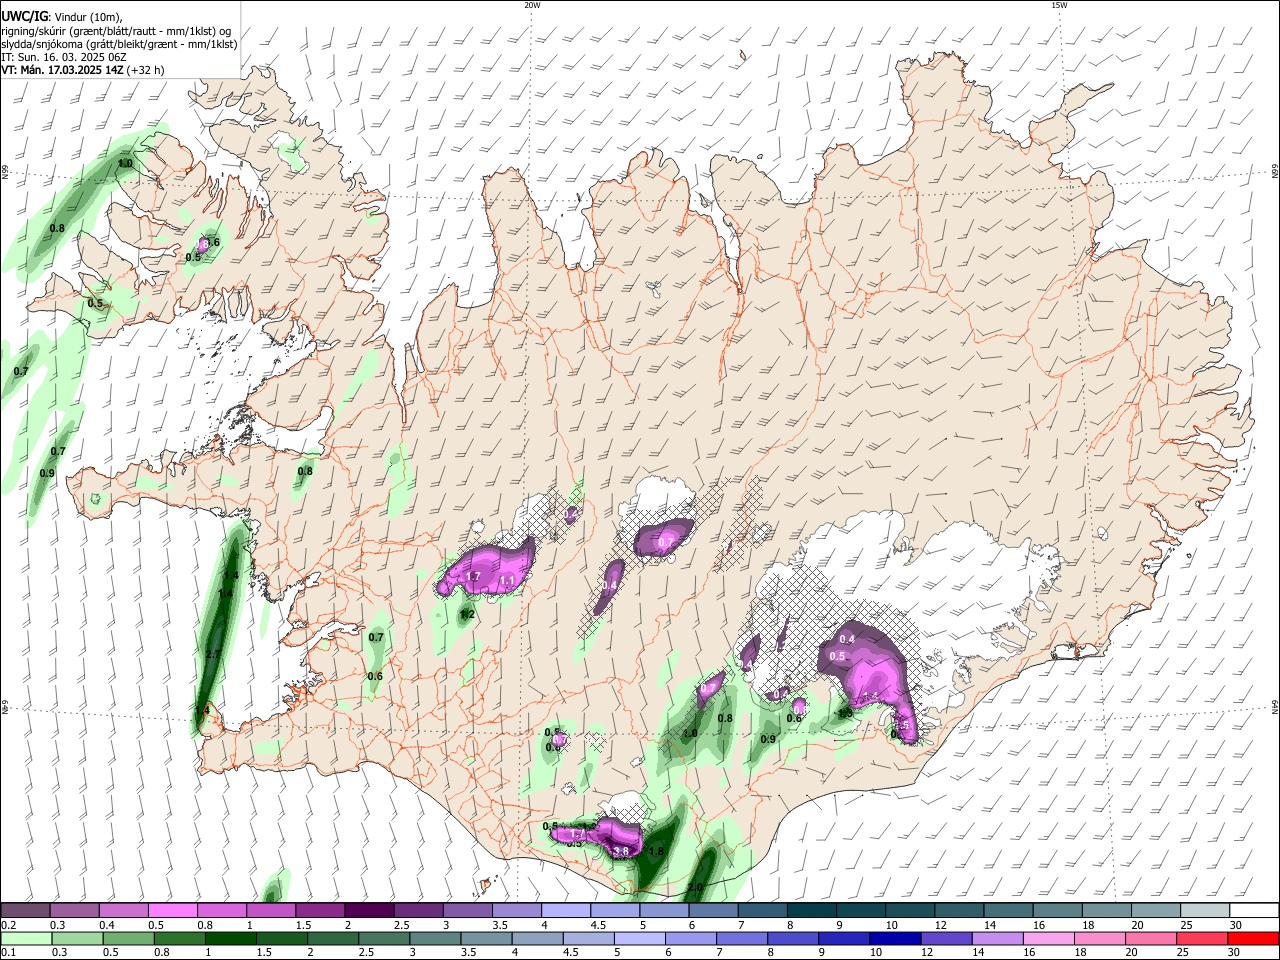Click the purple swatch labeled 0.2, upper scale
This screenshot has width=1280, height=960.
click(x=25, y=910)
